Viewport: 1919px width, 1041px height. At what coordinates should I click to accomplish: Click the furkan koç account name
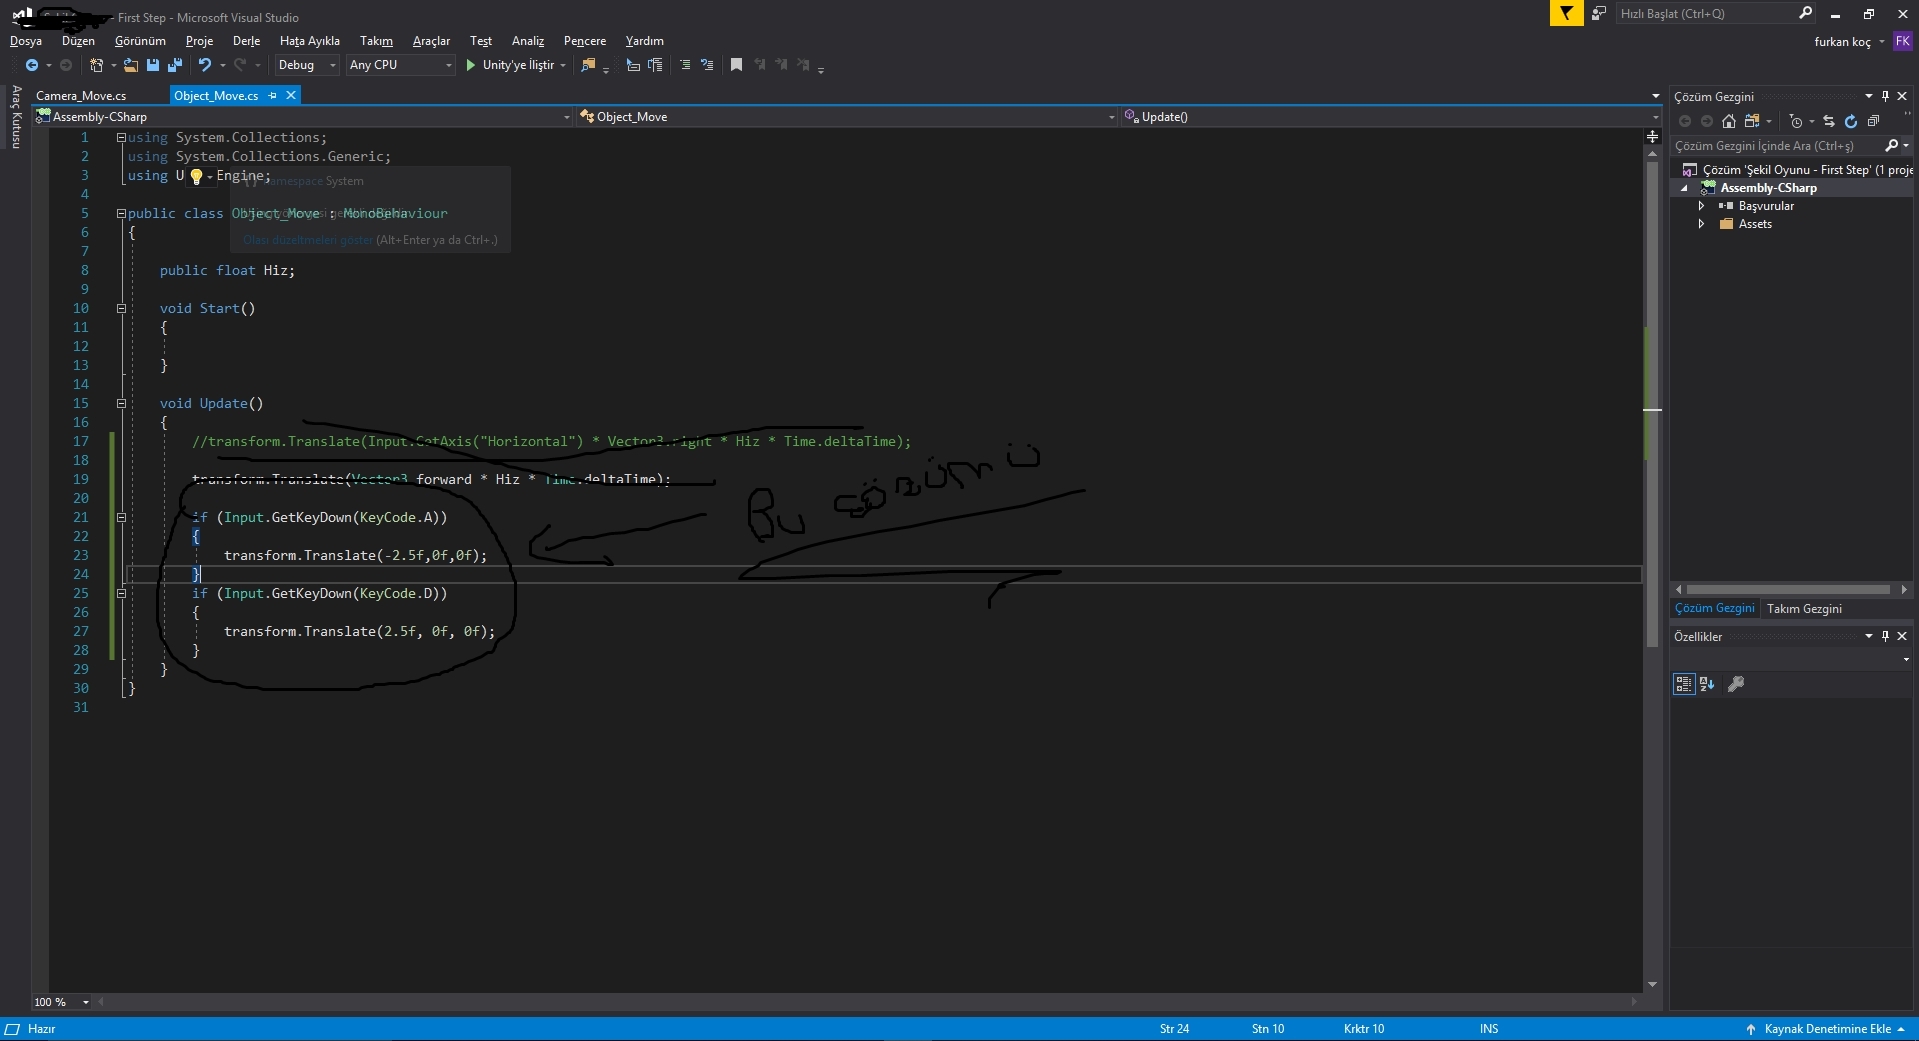(x=1842, y=42)
